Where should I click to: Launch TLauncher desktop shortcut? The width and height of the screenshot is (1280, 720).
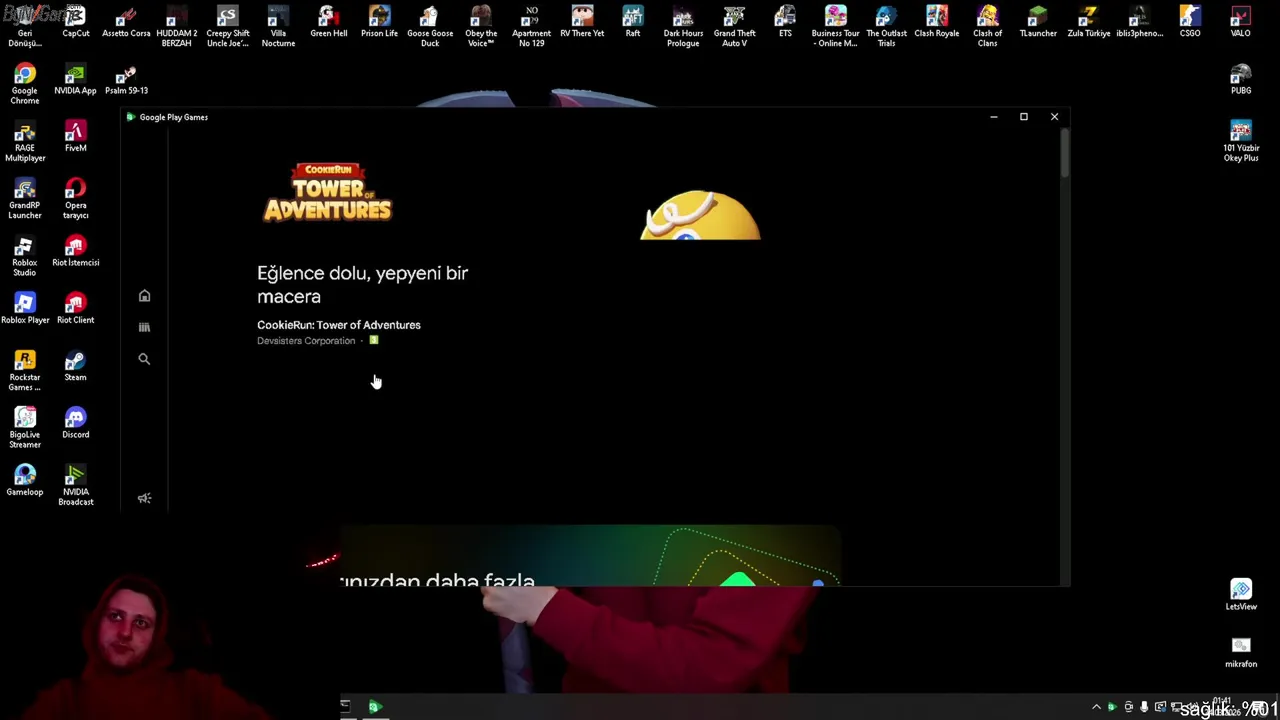click(1038, 22)
